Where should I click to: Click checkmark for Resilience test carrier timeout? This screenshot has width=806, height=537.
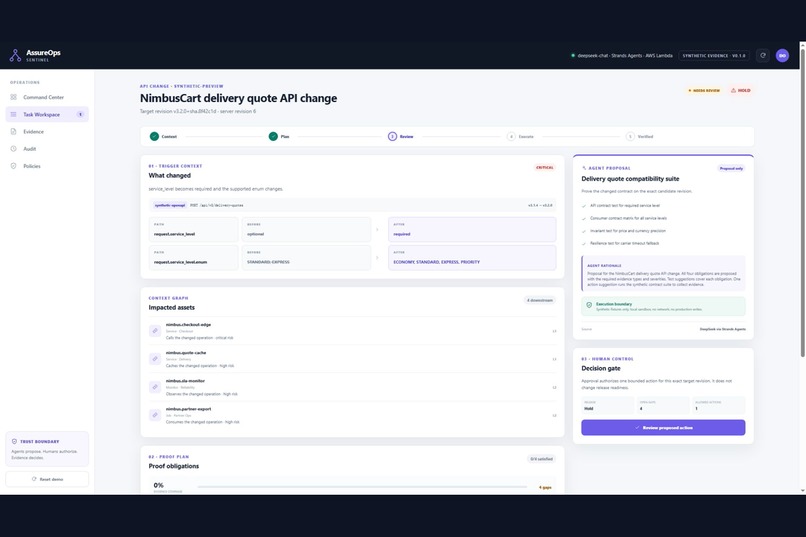584,244
